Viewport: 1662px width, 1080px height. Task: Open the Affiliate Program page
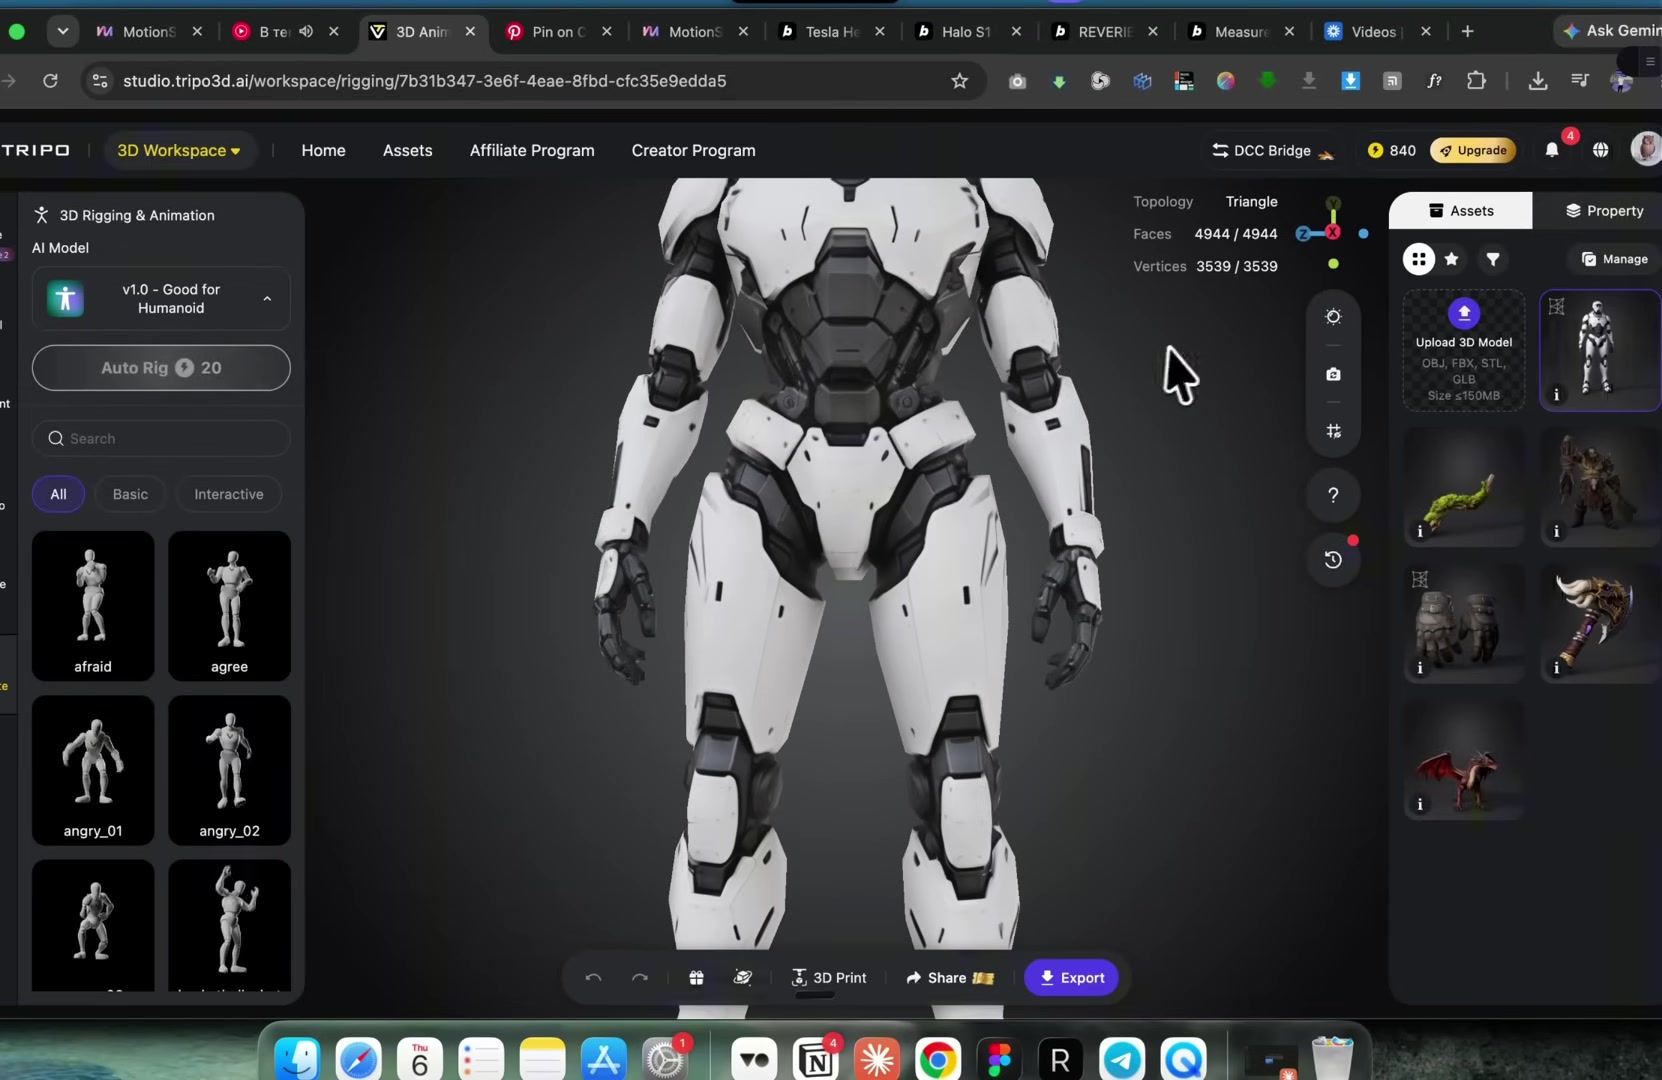[532, 150]
